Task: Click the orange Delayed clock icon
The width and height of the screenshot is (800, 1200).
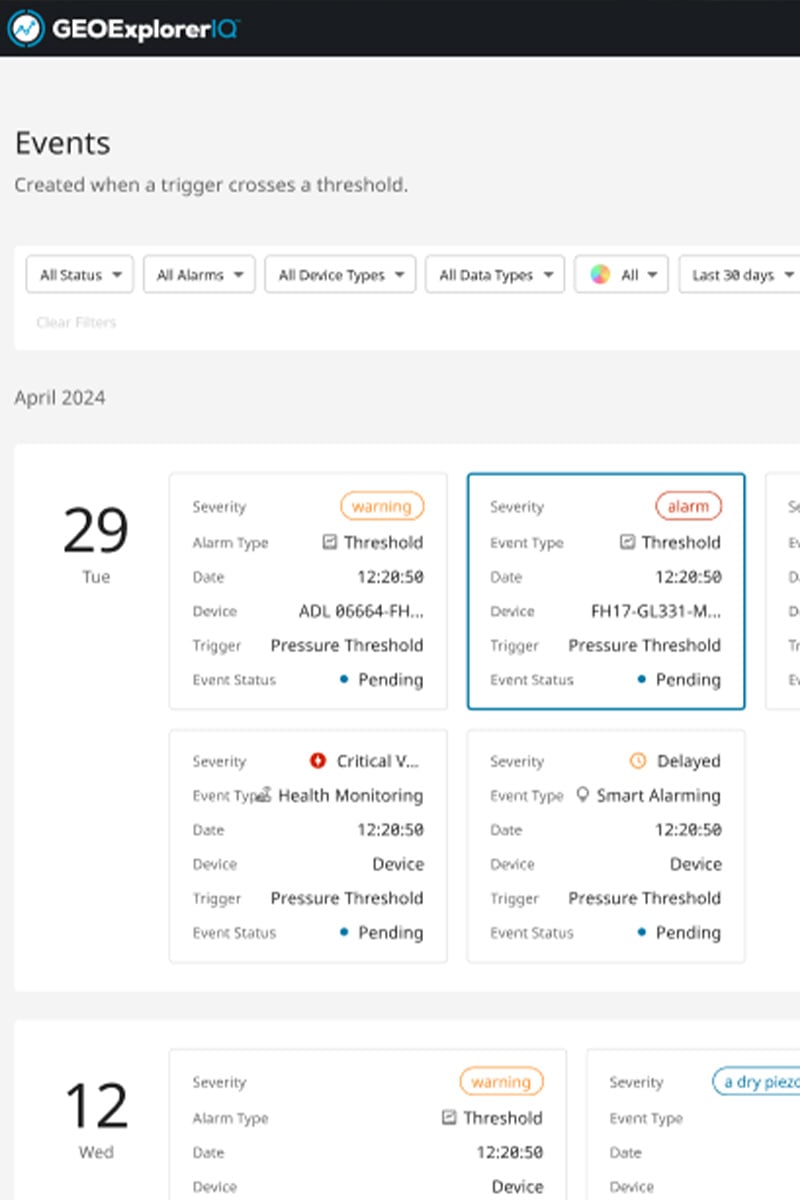Action: point(638,761)
